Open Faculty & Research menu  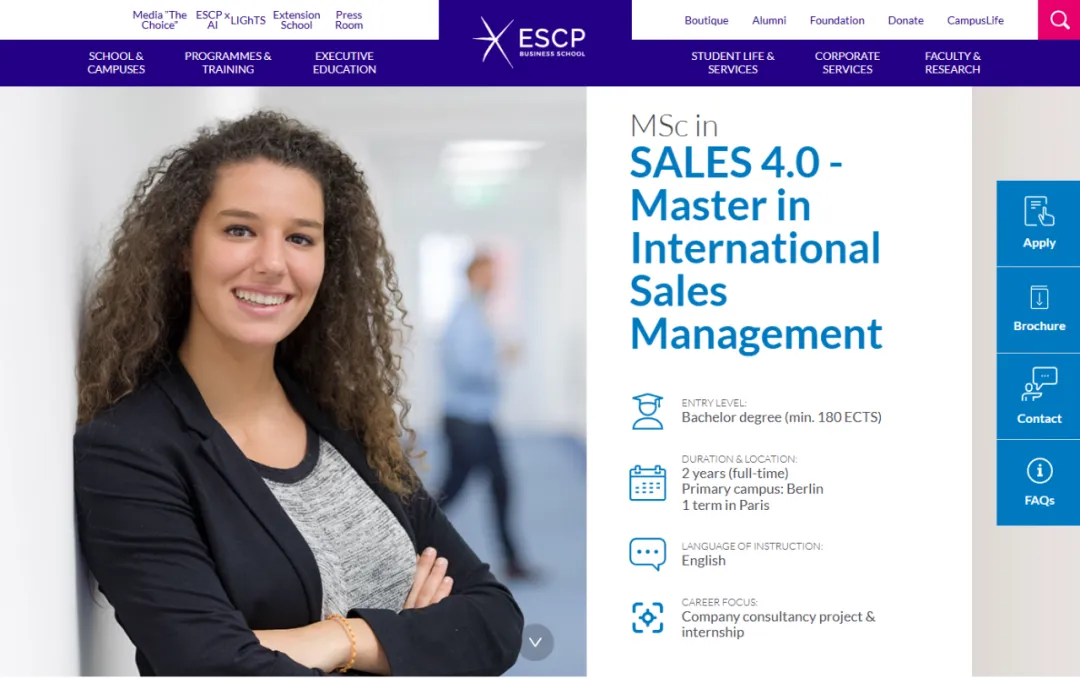953,63
